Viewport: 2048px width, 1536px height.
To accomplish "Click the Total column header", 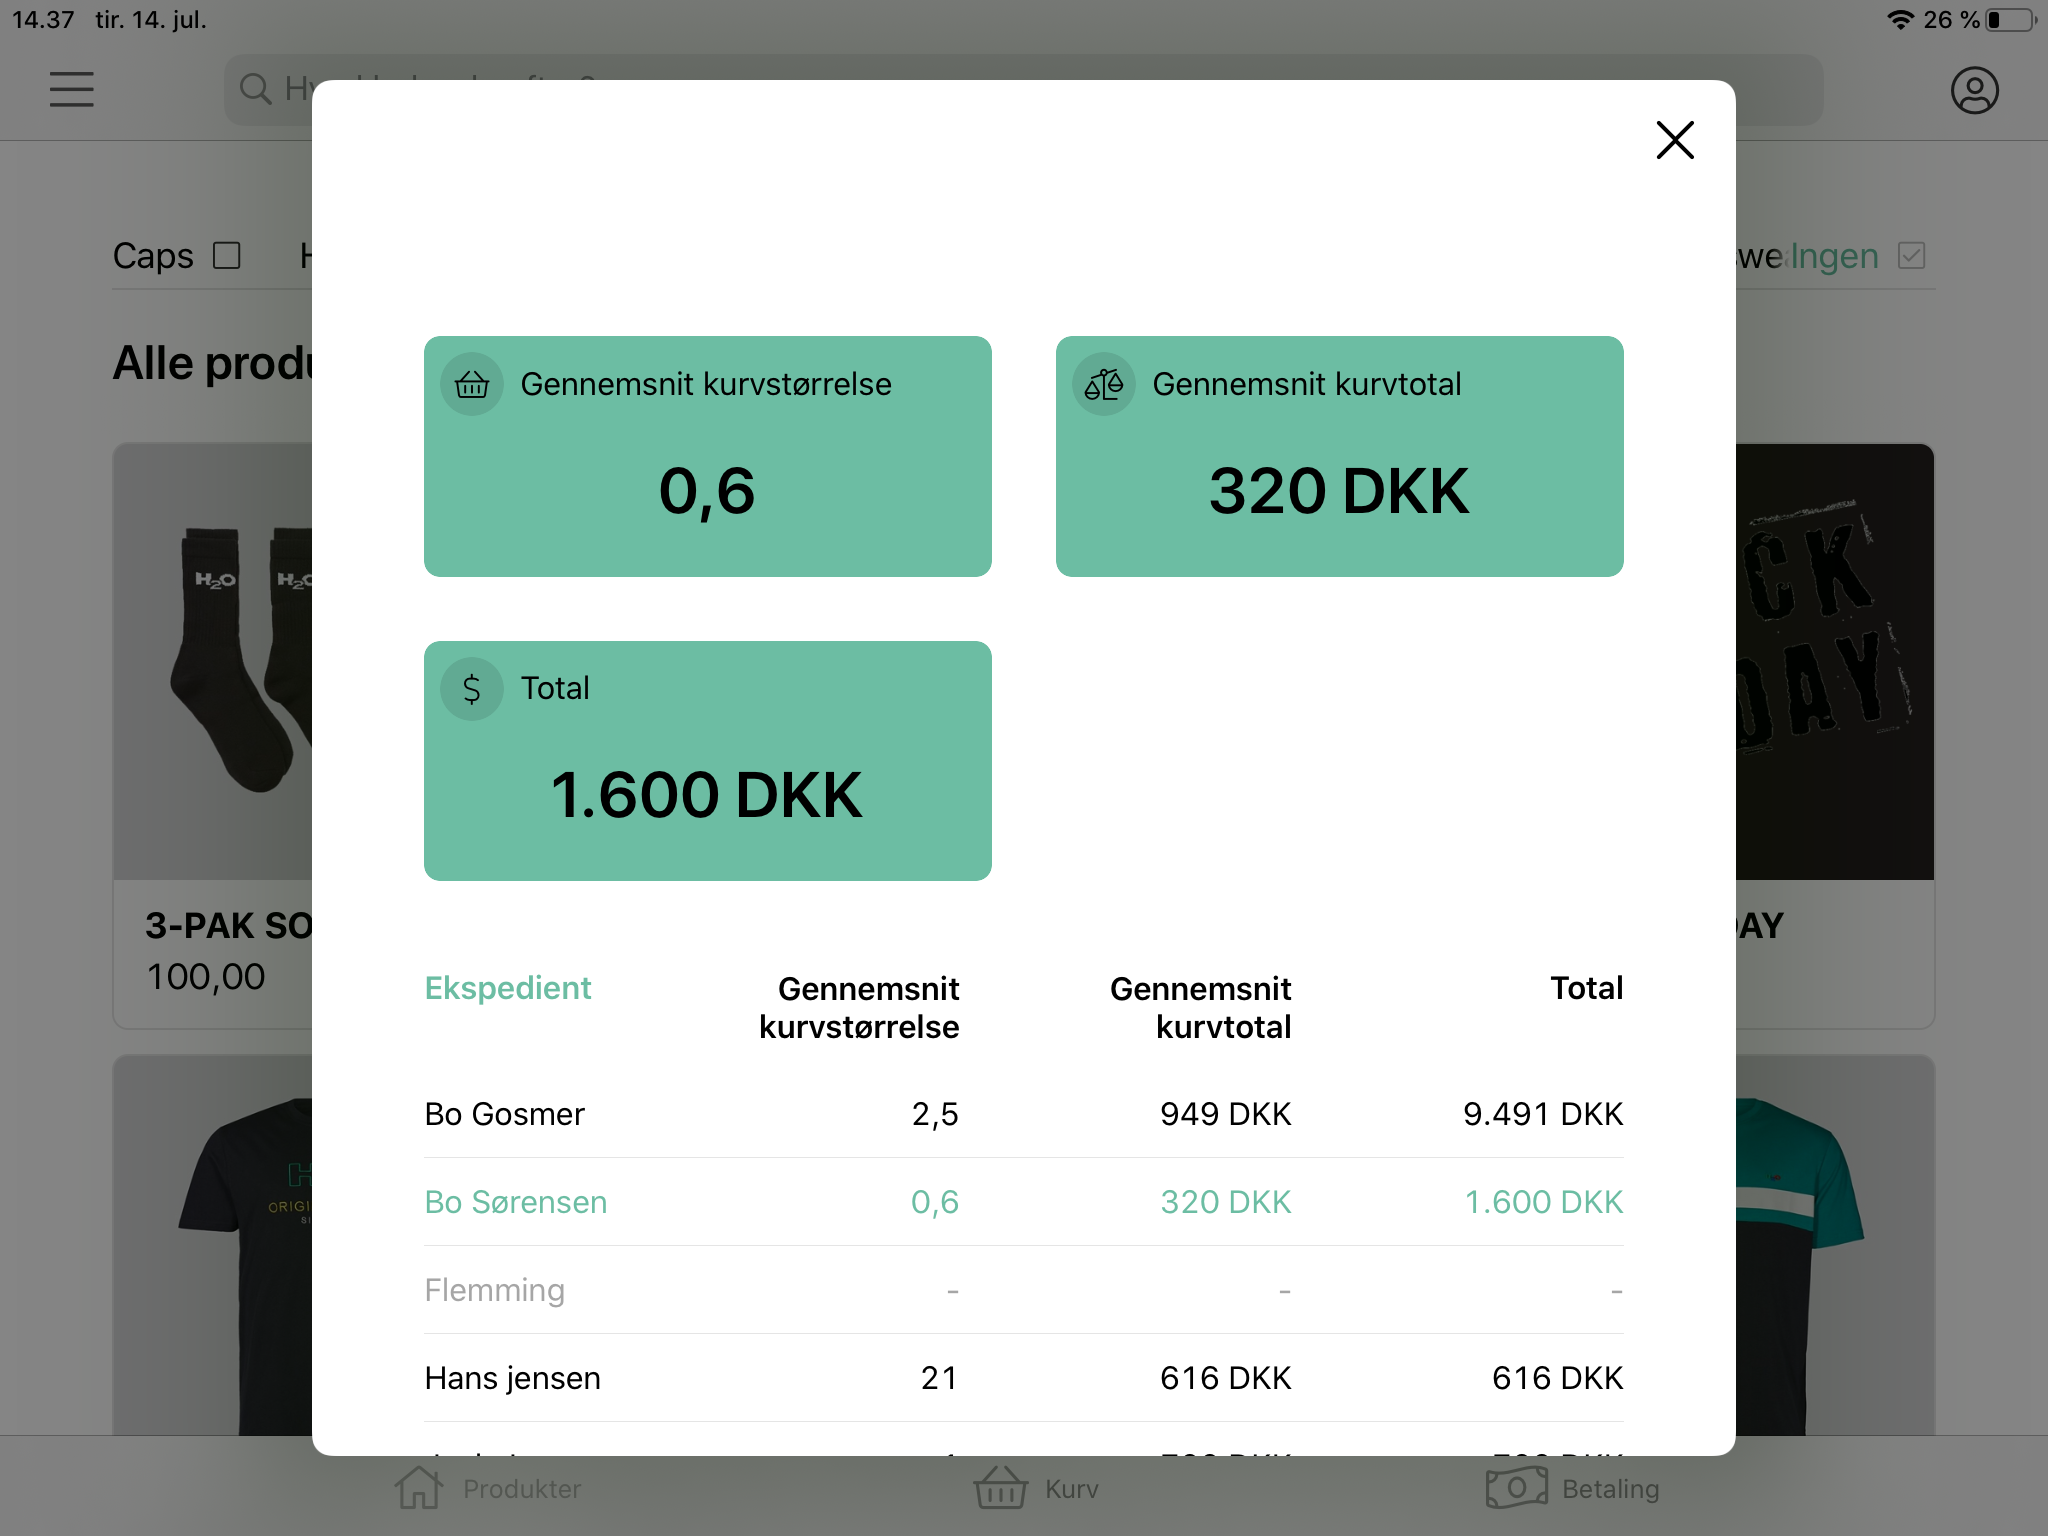I will 1586,988.
